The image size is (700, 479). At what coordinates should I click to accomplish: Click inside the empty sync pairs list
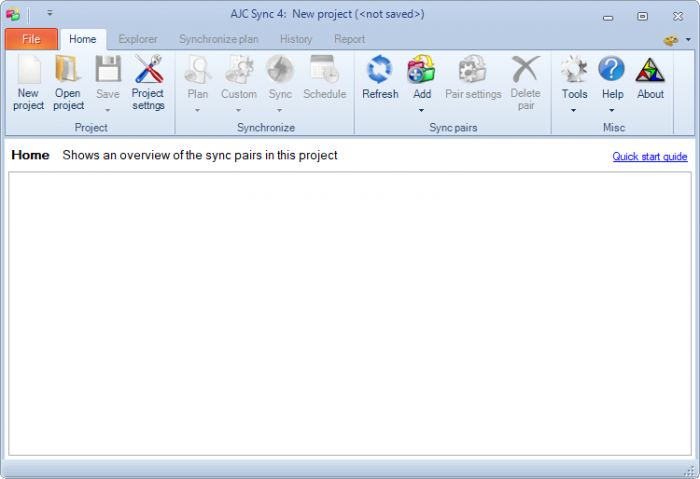point(350,314)
